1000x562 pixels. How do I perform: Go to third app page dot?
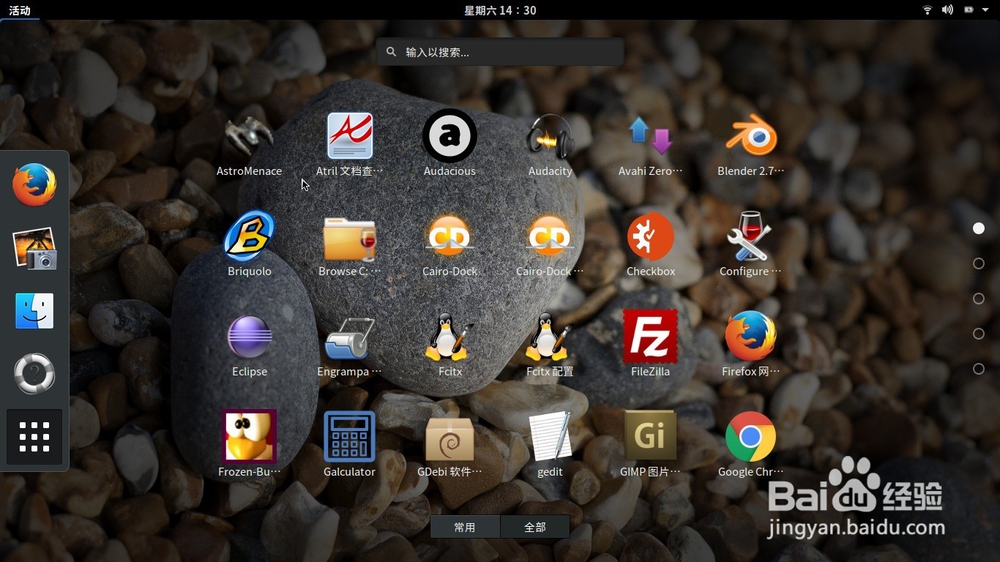click(978, 299)
